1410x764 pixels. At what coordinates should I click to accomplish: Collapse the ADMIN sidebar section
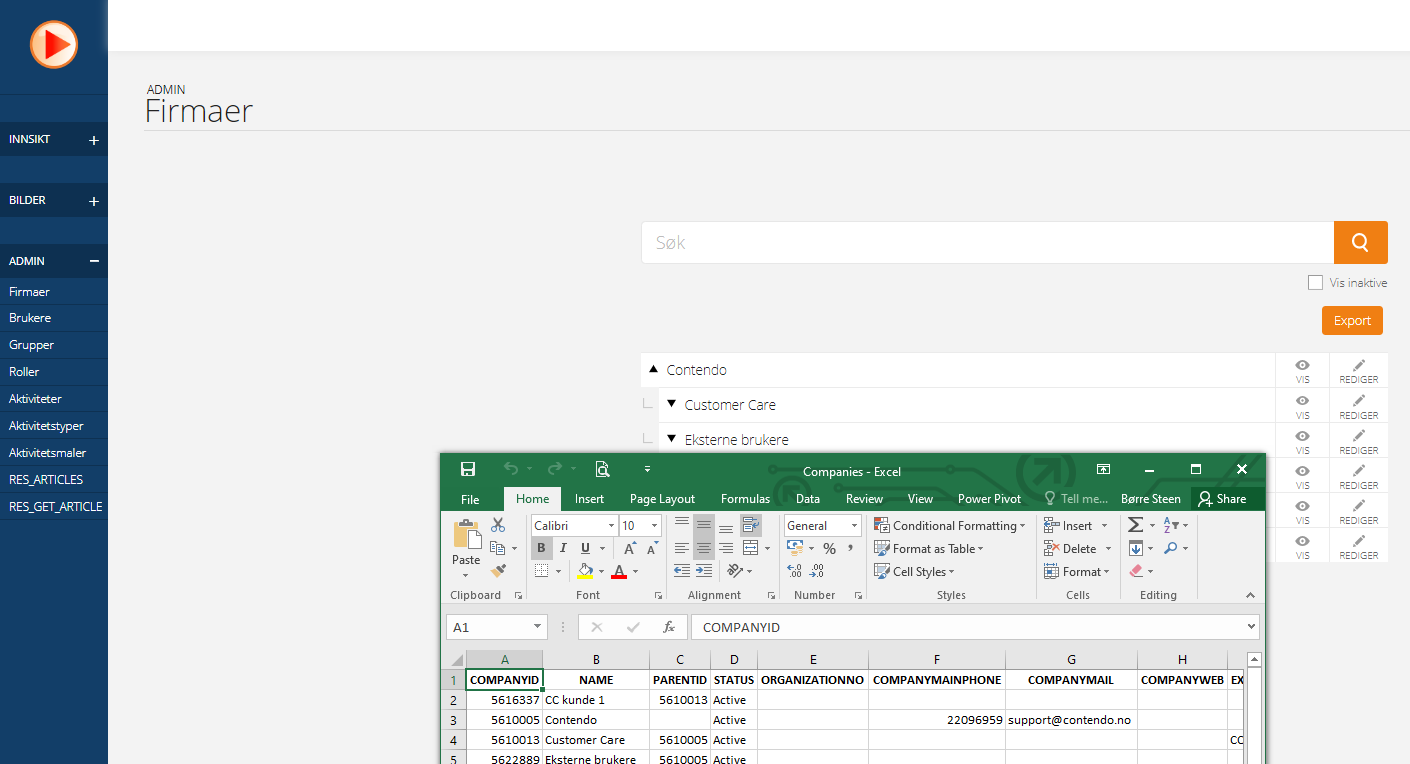pos(94,261)
